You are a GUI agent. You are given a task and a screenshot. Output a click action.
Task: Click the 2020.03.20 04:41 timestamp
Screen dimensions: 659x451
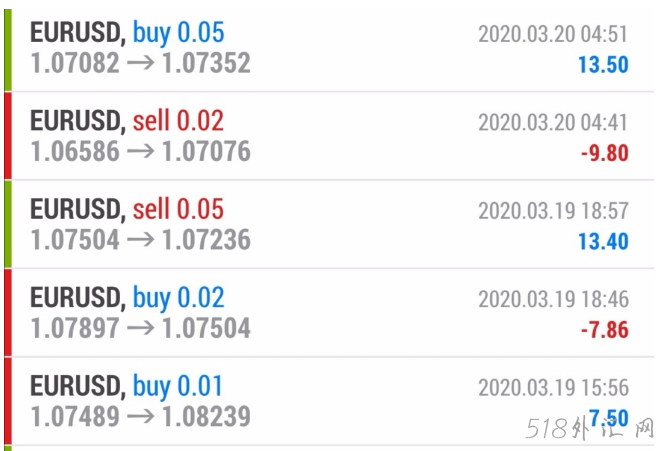pyautogui.click(x=553, y=123)
